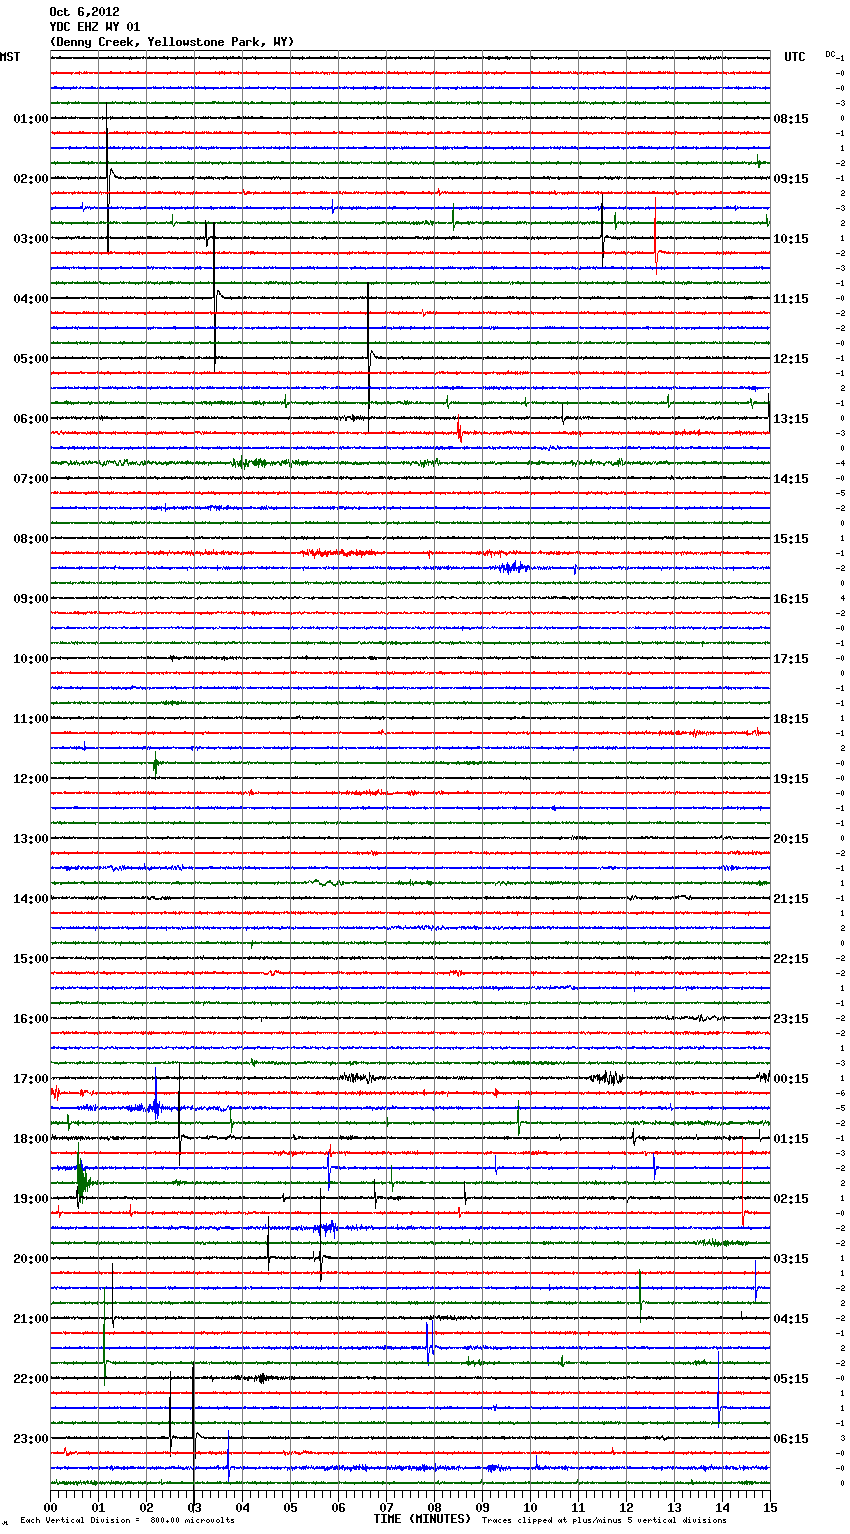Click the "15:00" MST time label
The height and width of the screenshot is (1534, 850).
(x=30, y=959)
